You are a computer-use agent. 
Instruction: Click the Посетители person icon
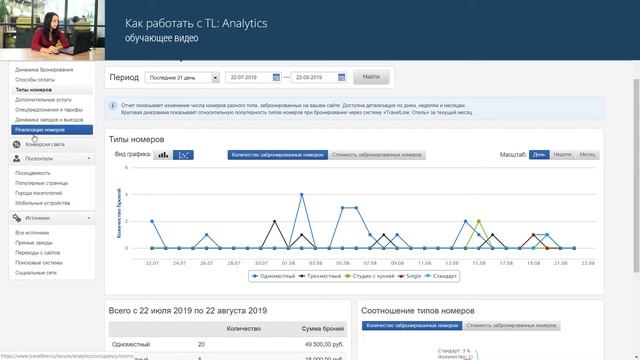[17, 158]
